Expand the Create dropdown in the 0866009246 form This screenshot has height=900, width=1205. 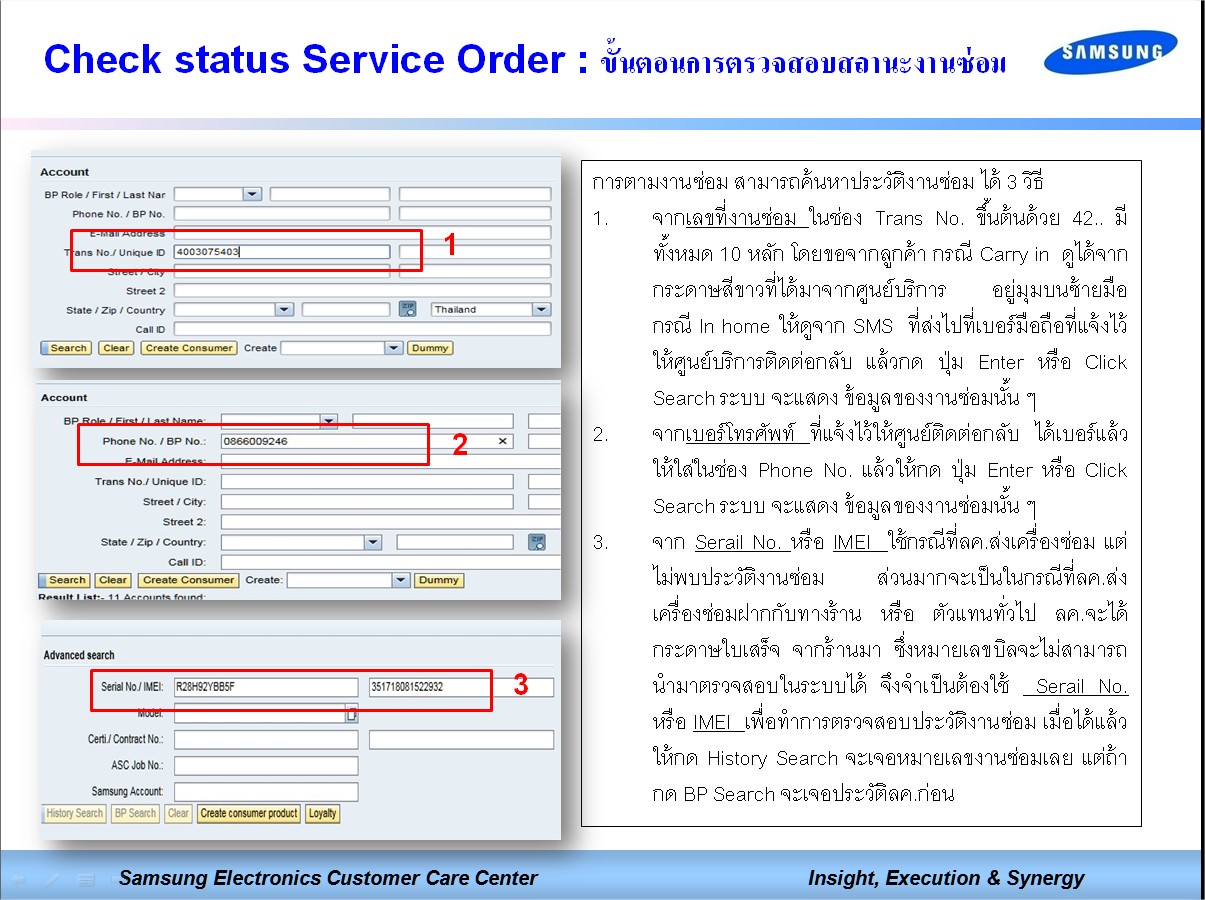400,580
